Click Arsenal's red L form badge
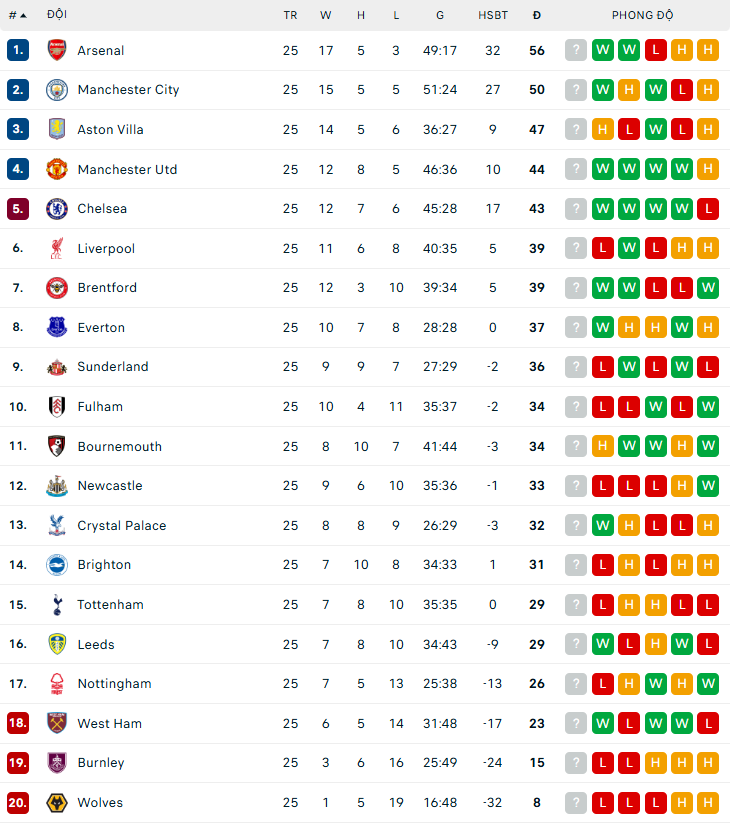Viewport: 731px width, 824px height. [x=655, y=50]
